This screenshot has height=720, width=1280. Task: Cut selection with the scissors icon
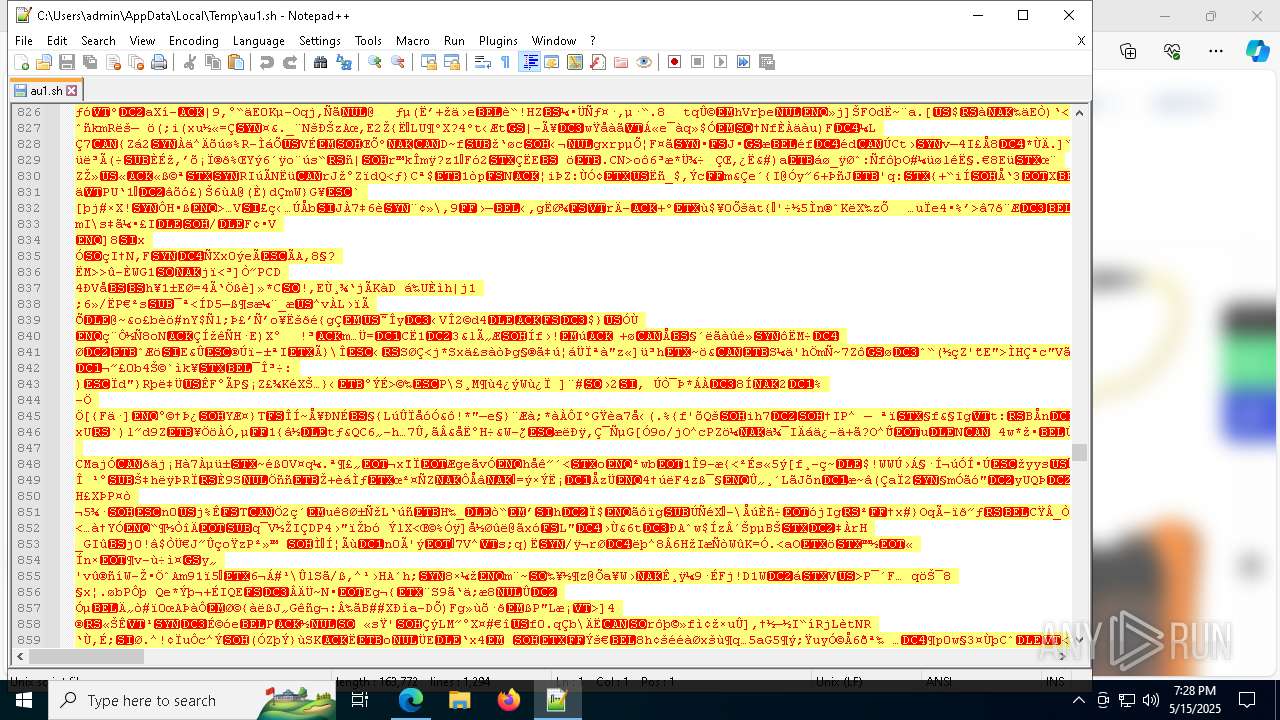point(190,62)
